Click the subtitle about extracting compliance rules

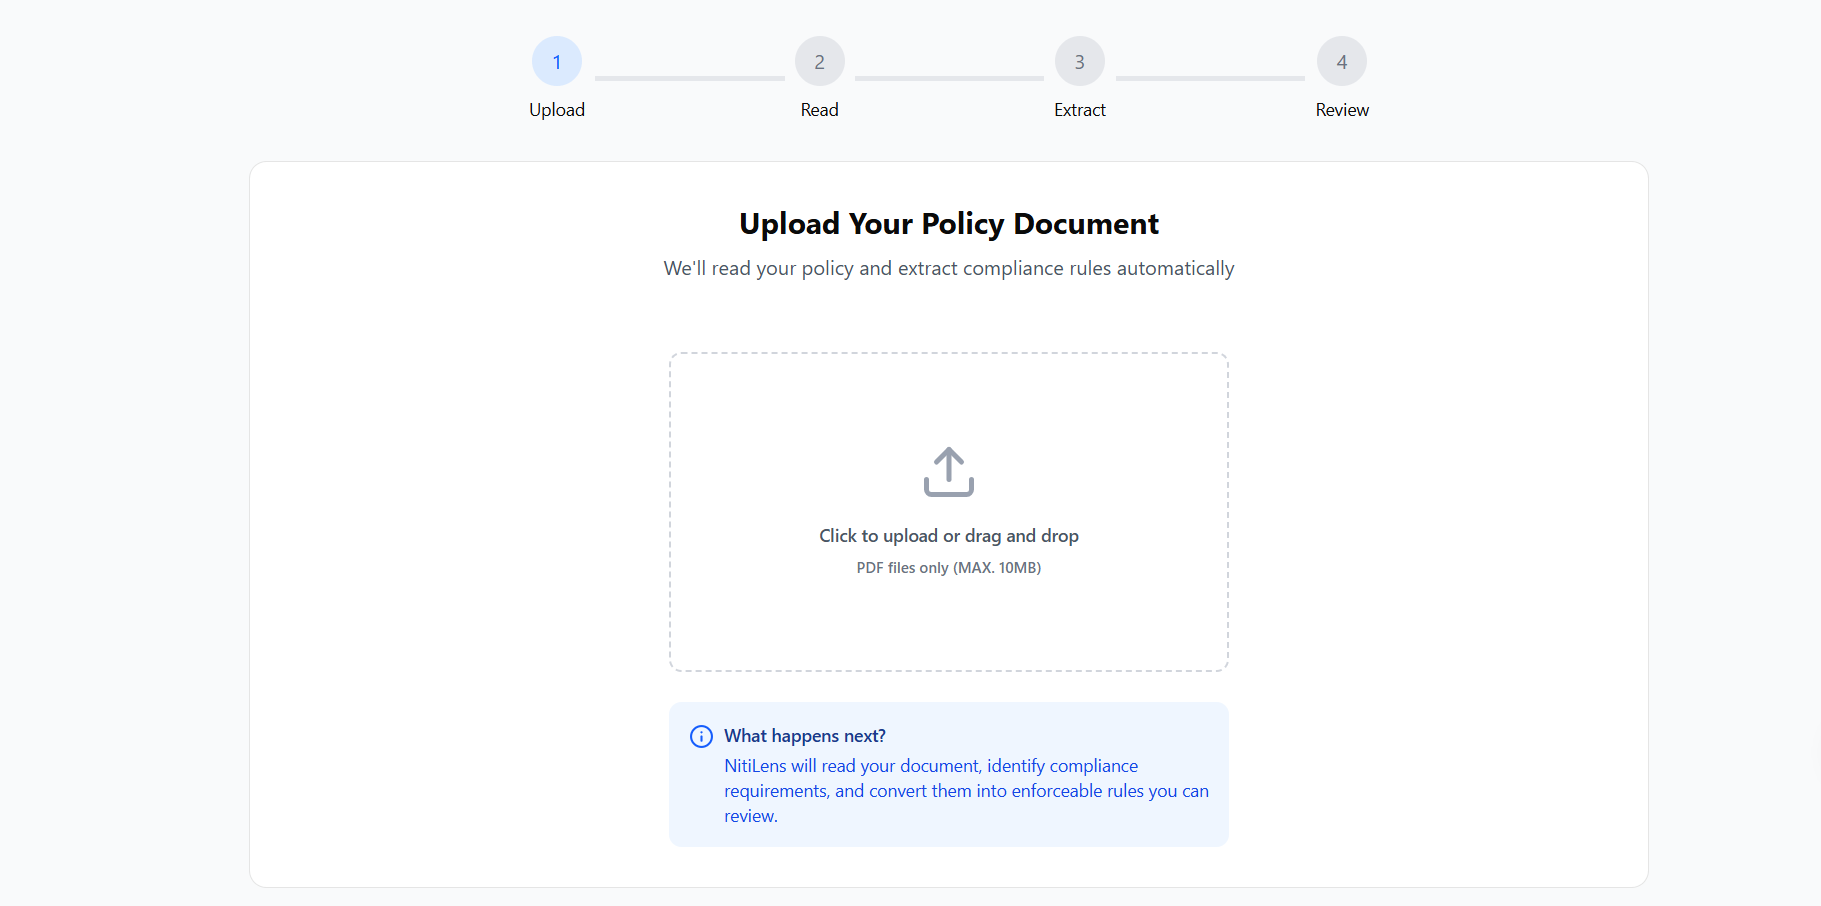948,269
